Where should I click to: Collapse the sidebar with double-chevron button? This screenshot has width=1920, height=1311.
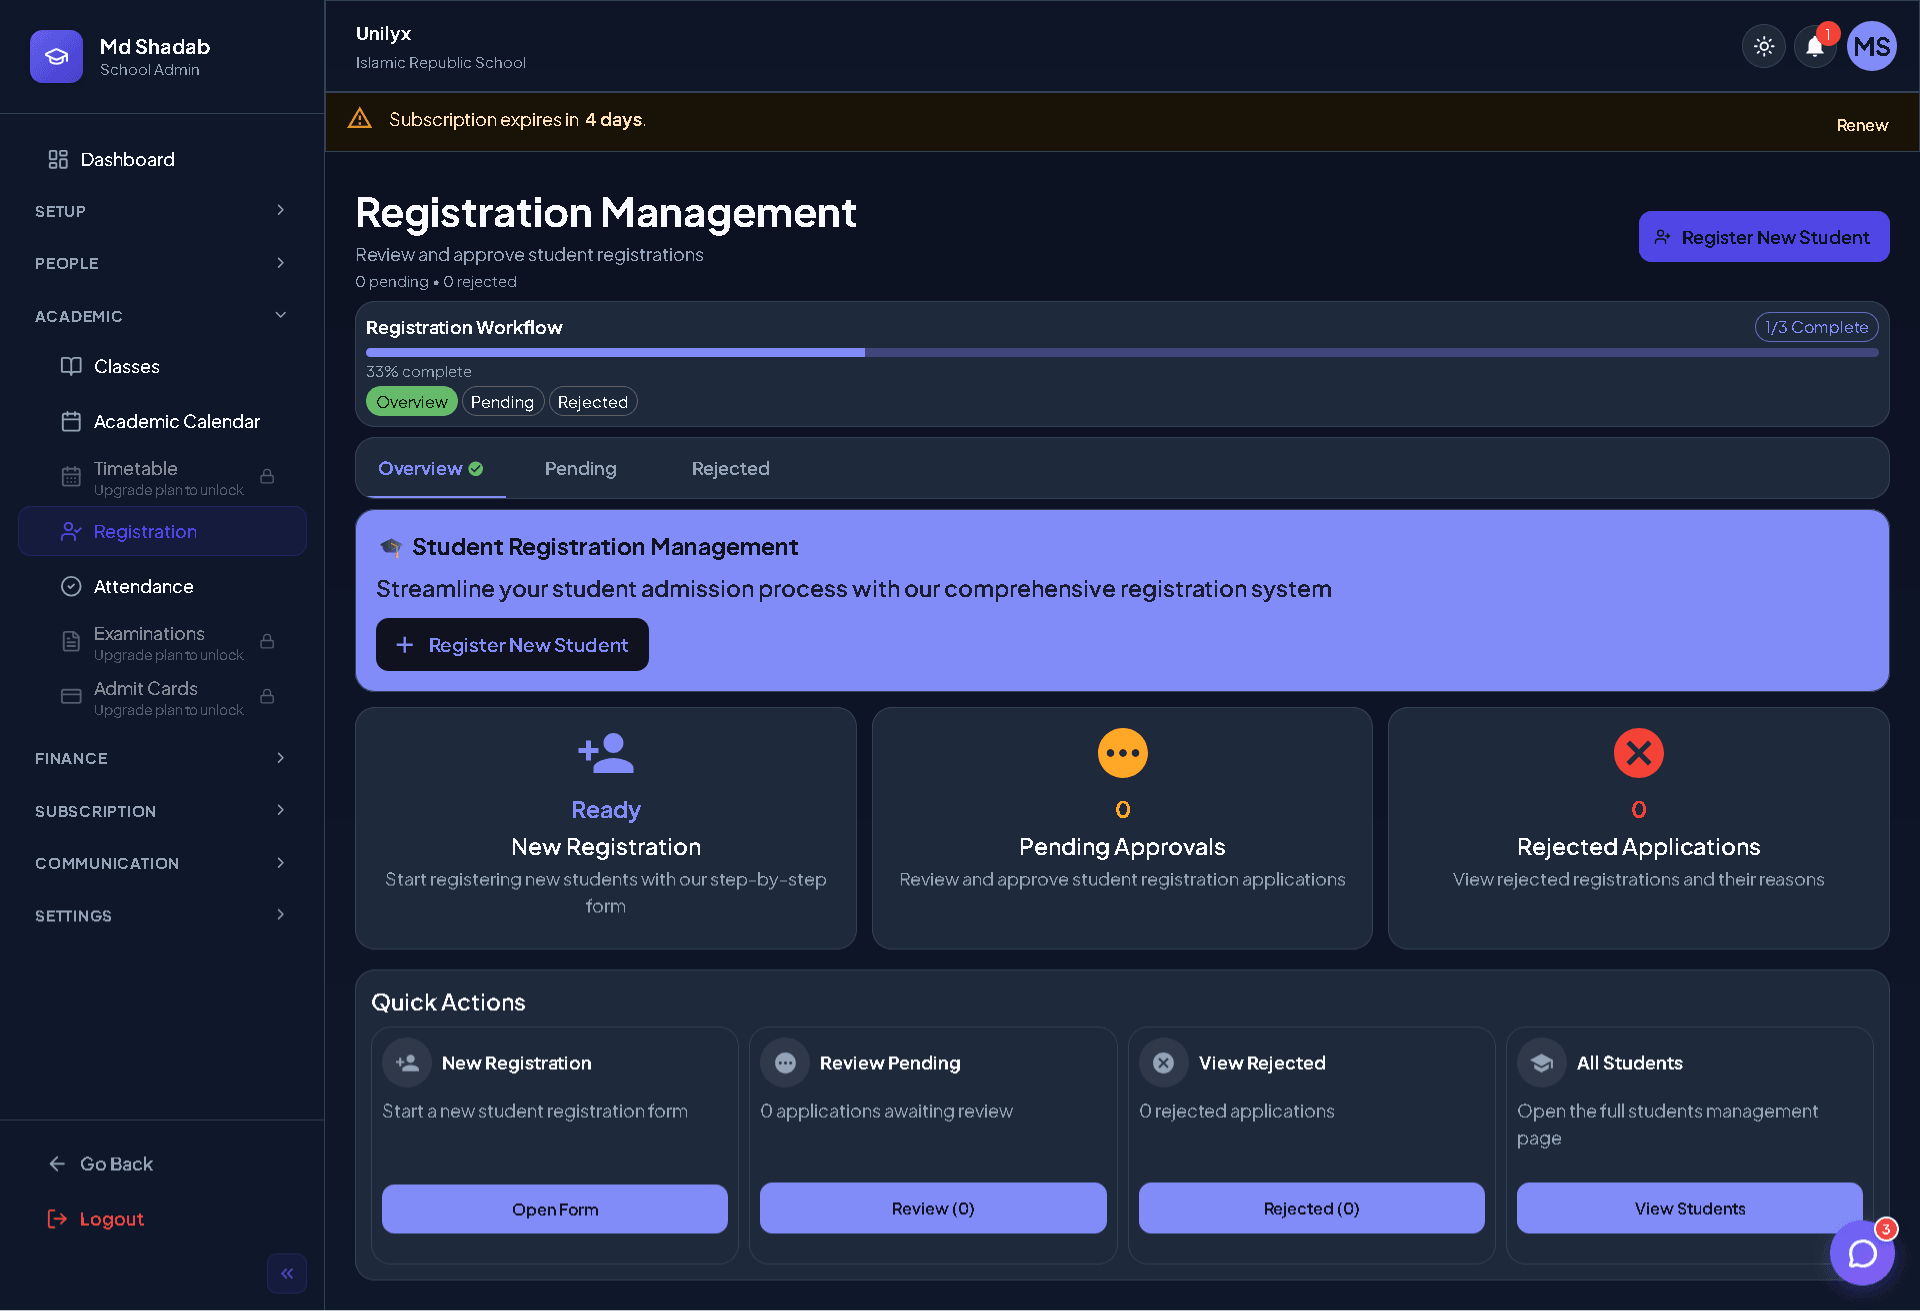[287, 1273]
